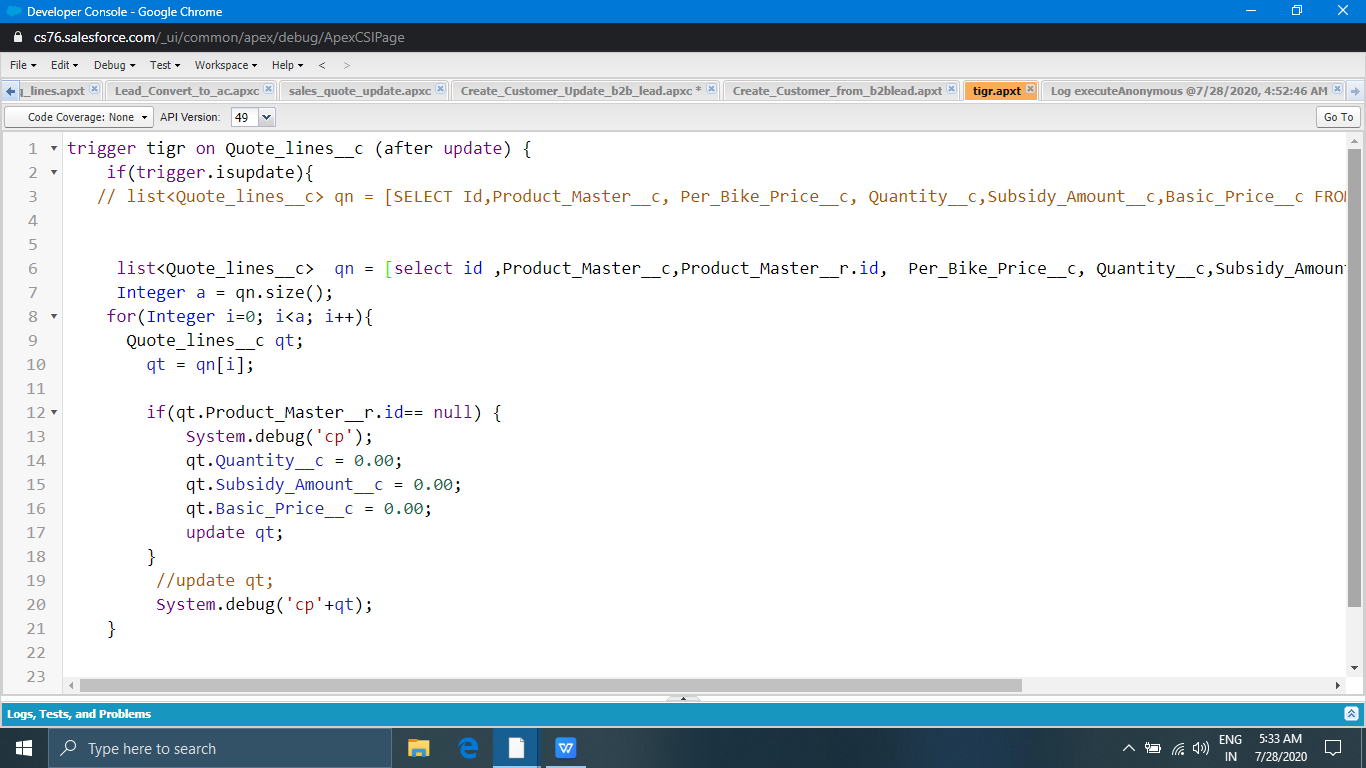This screenshot has height=768, width=1366.
Task: Open the API Version dropdown arrow
Action: point(267,117)
